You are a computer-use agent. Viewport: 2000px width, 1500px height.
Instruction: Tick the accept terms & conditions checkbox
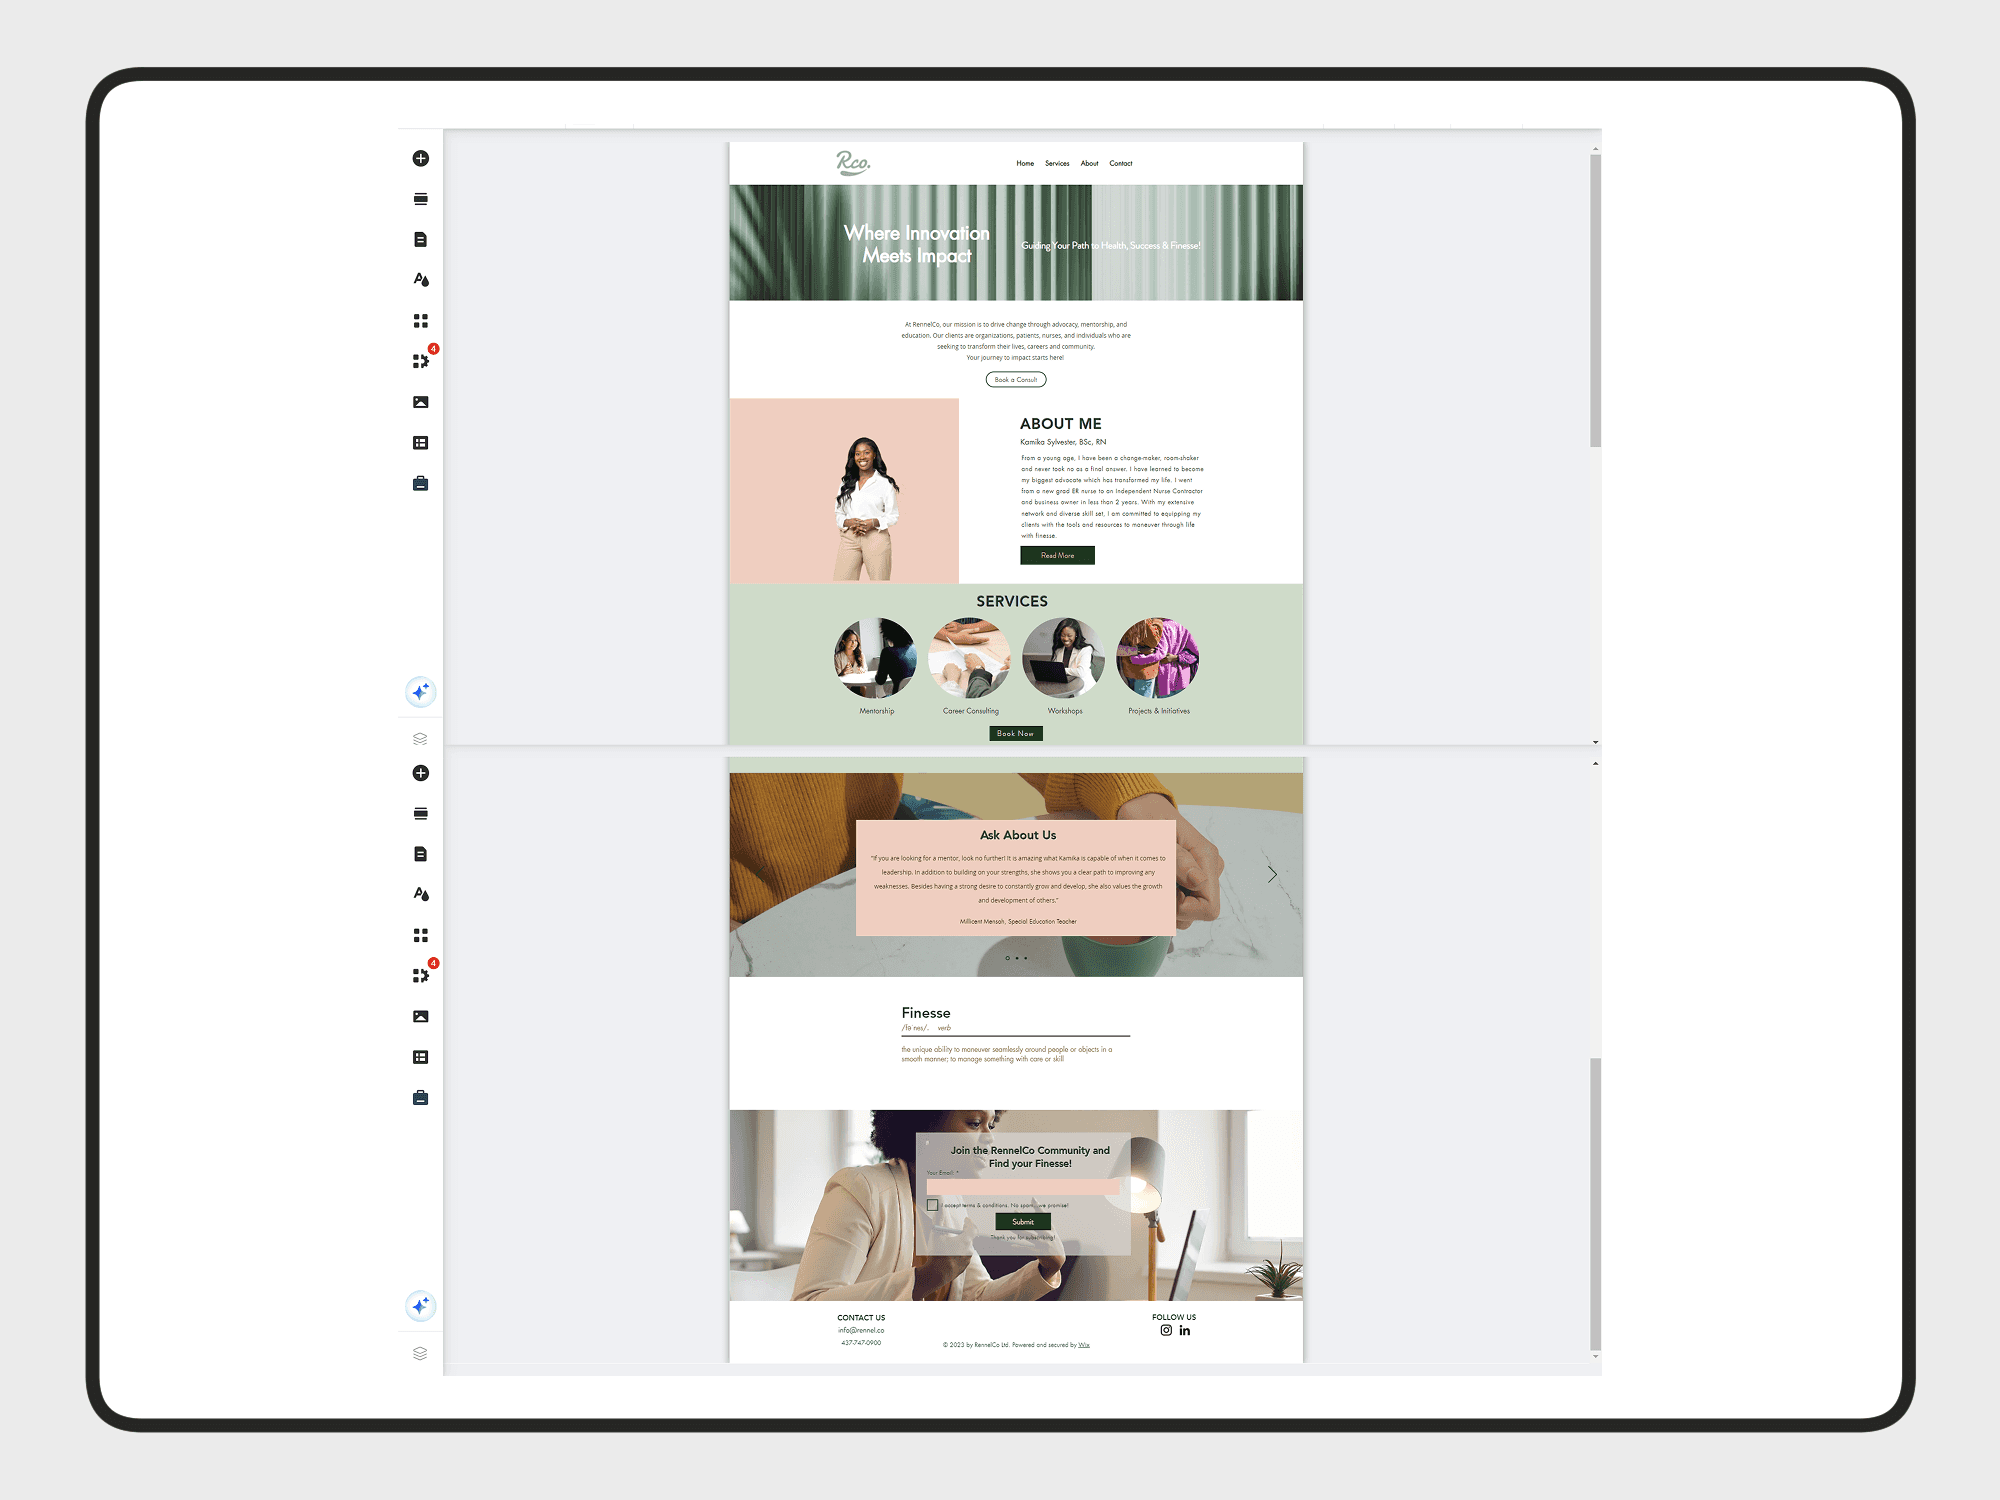pos(932,1205)
